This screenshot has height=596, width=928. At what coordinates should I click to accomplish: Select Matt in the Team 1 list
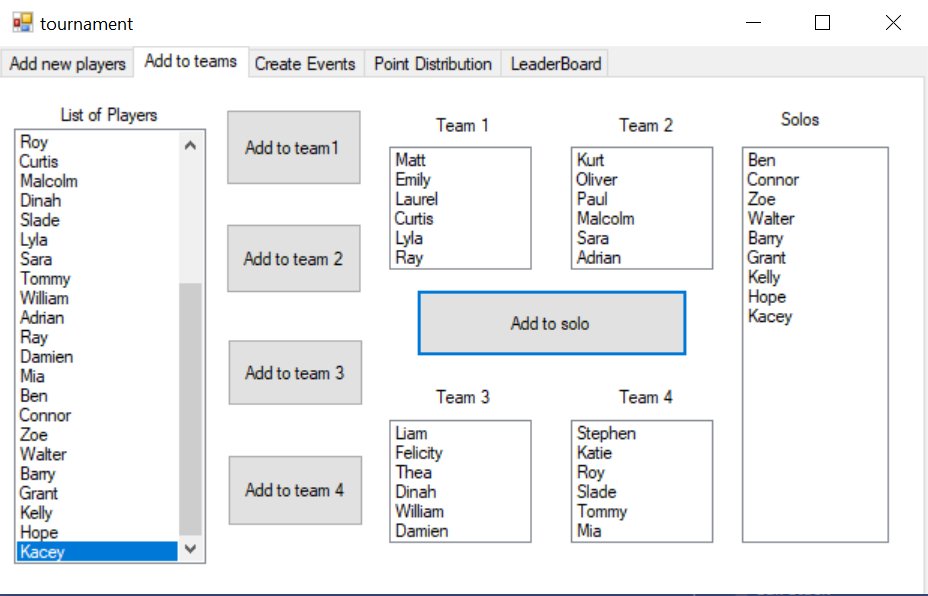(460, 160)
